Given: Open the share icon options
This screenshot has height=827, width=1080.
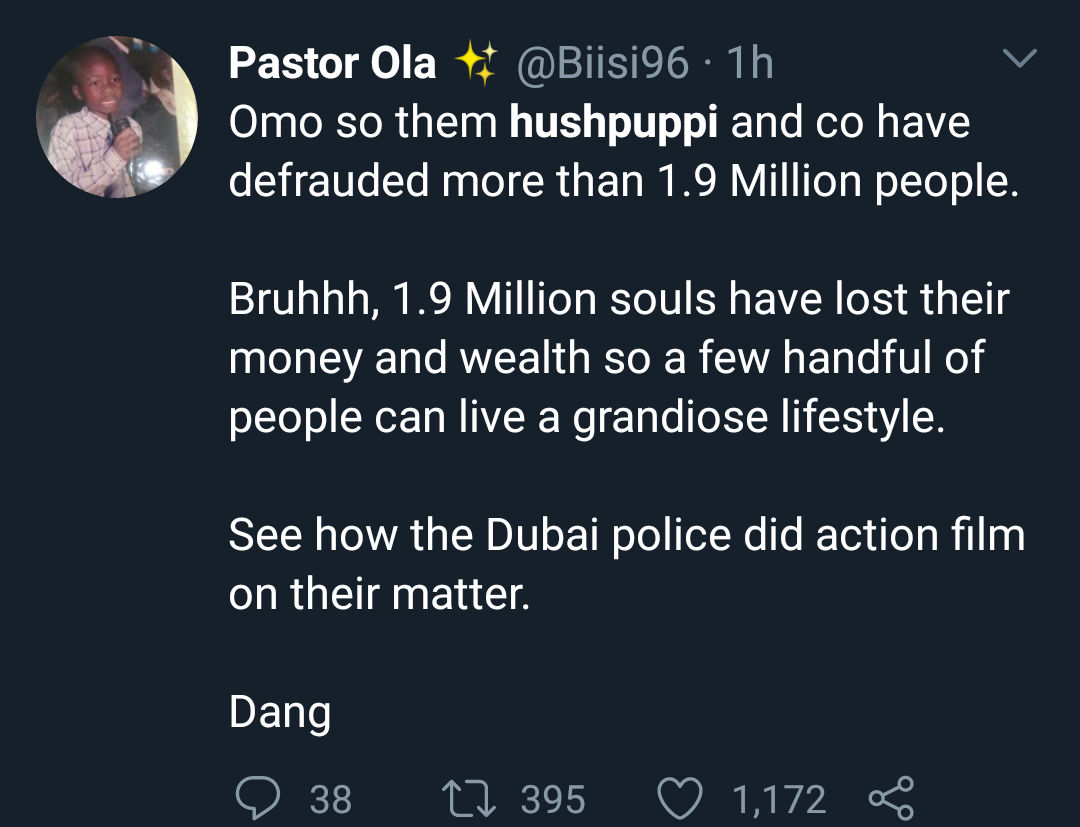Looking at the screenshot, I should click(x=892, y=799).
